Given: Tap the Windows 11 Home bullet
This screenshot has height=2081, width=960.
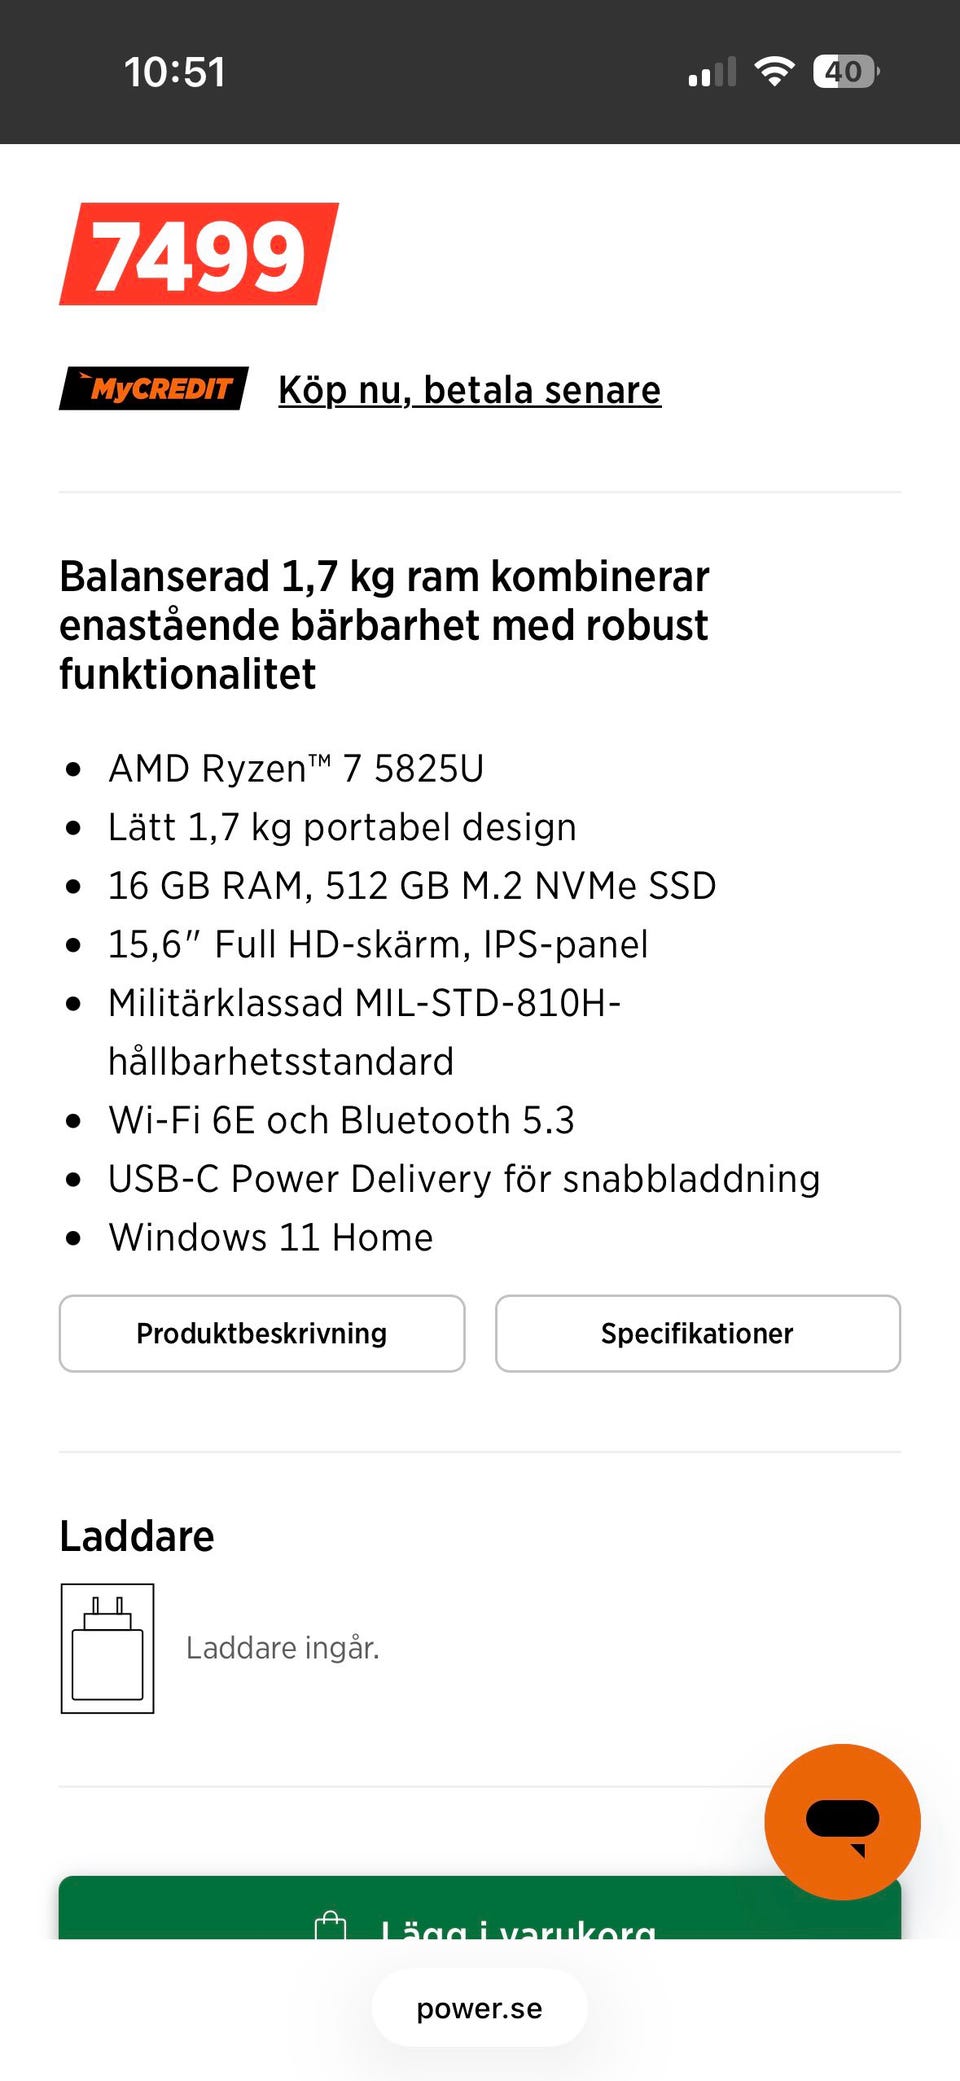Looking at the screenshot, I should pyautogui.click(x=271, y=1238).
